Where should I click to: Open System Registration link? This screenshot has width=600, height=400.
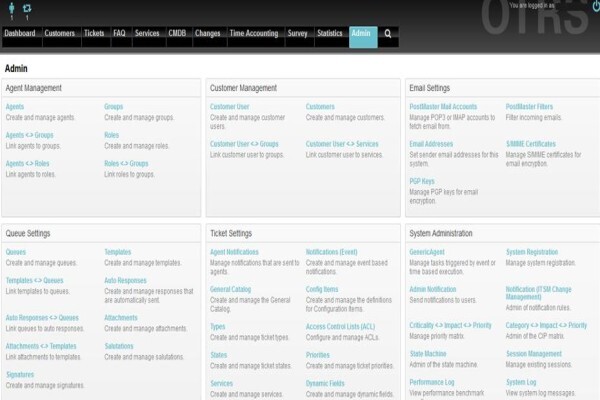[532, 252]
